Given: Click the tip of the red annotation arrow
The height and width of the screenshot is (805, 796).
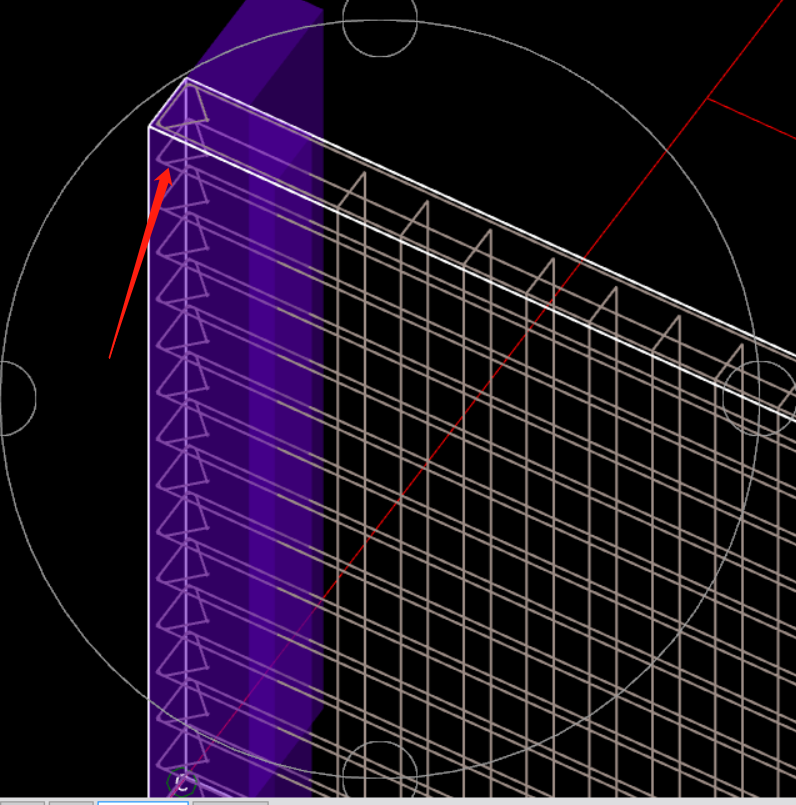Looking at the screenshot, I should [170, 170].
